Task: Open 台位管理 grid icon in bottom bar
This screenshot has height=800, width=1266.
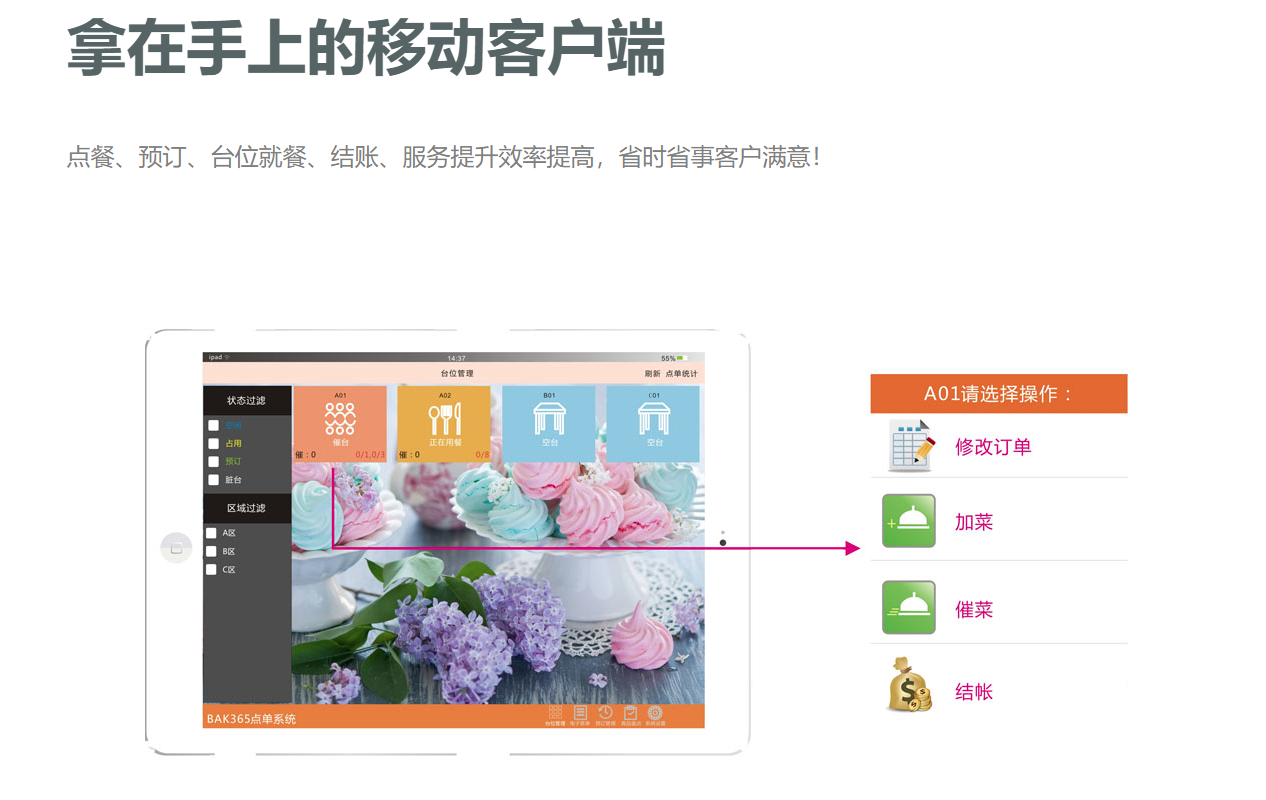Action: (x=555, y=714)
